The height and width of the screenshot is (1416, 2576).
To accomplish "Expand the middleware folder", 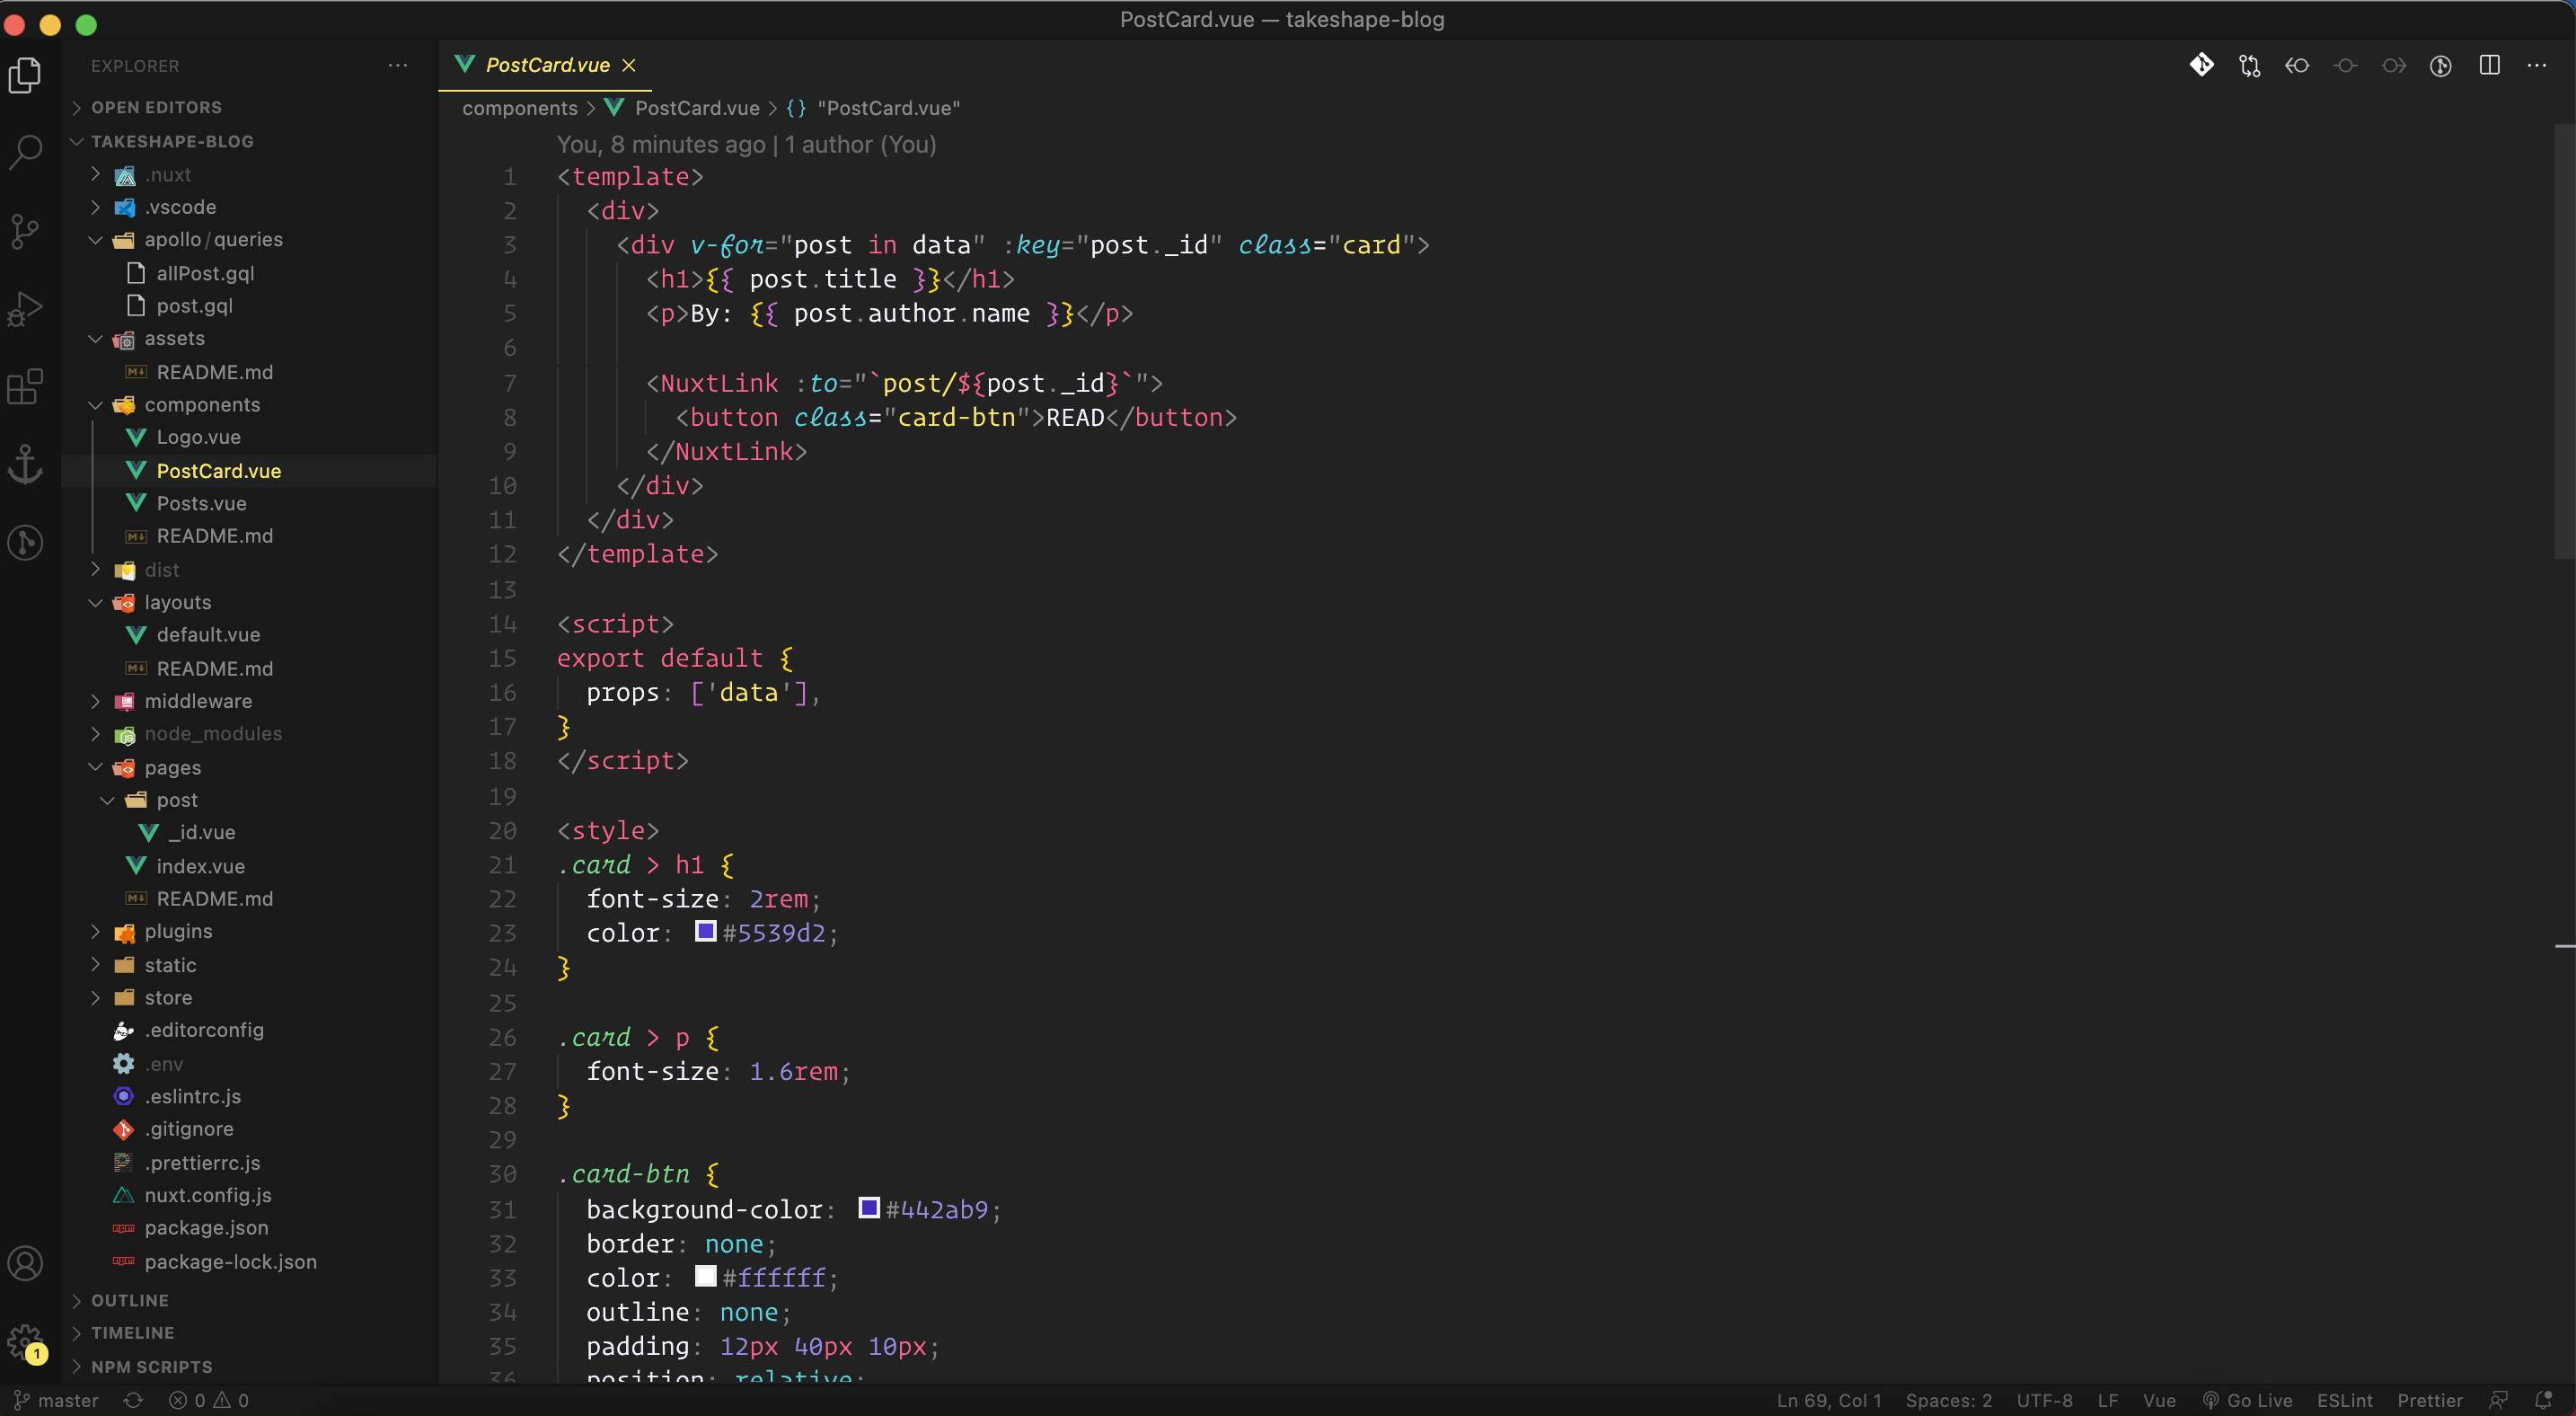I will (x=198, y=701).
